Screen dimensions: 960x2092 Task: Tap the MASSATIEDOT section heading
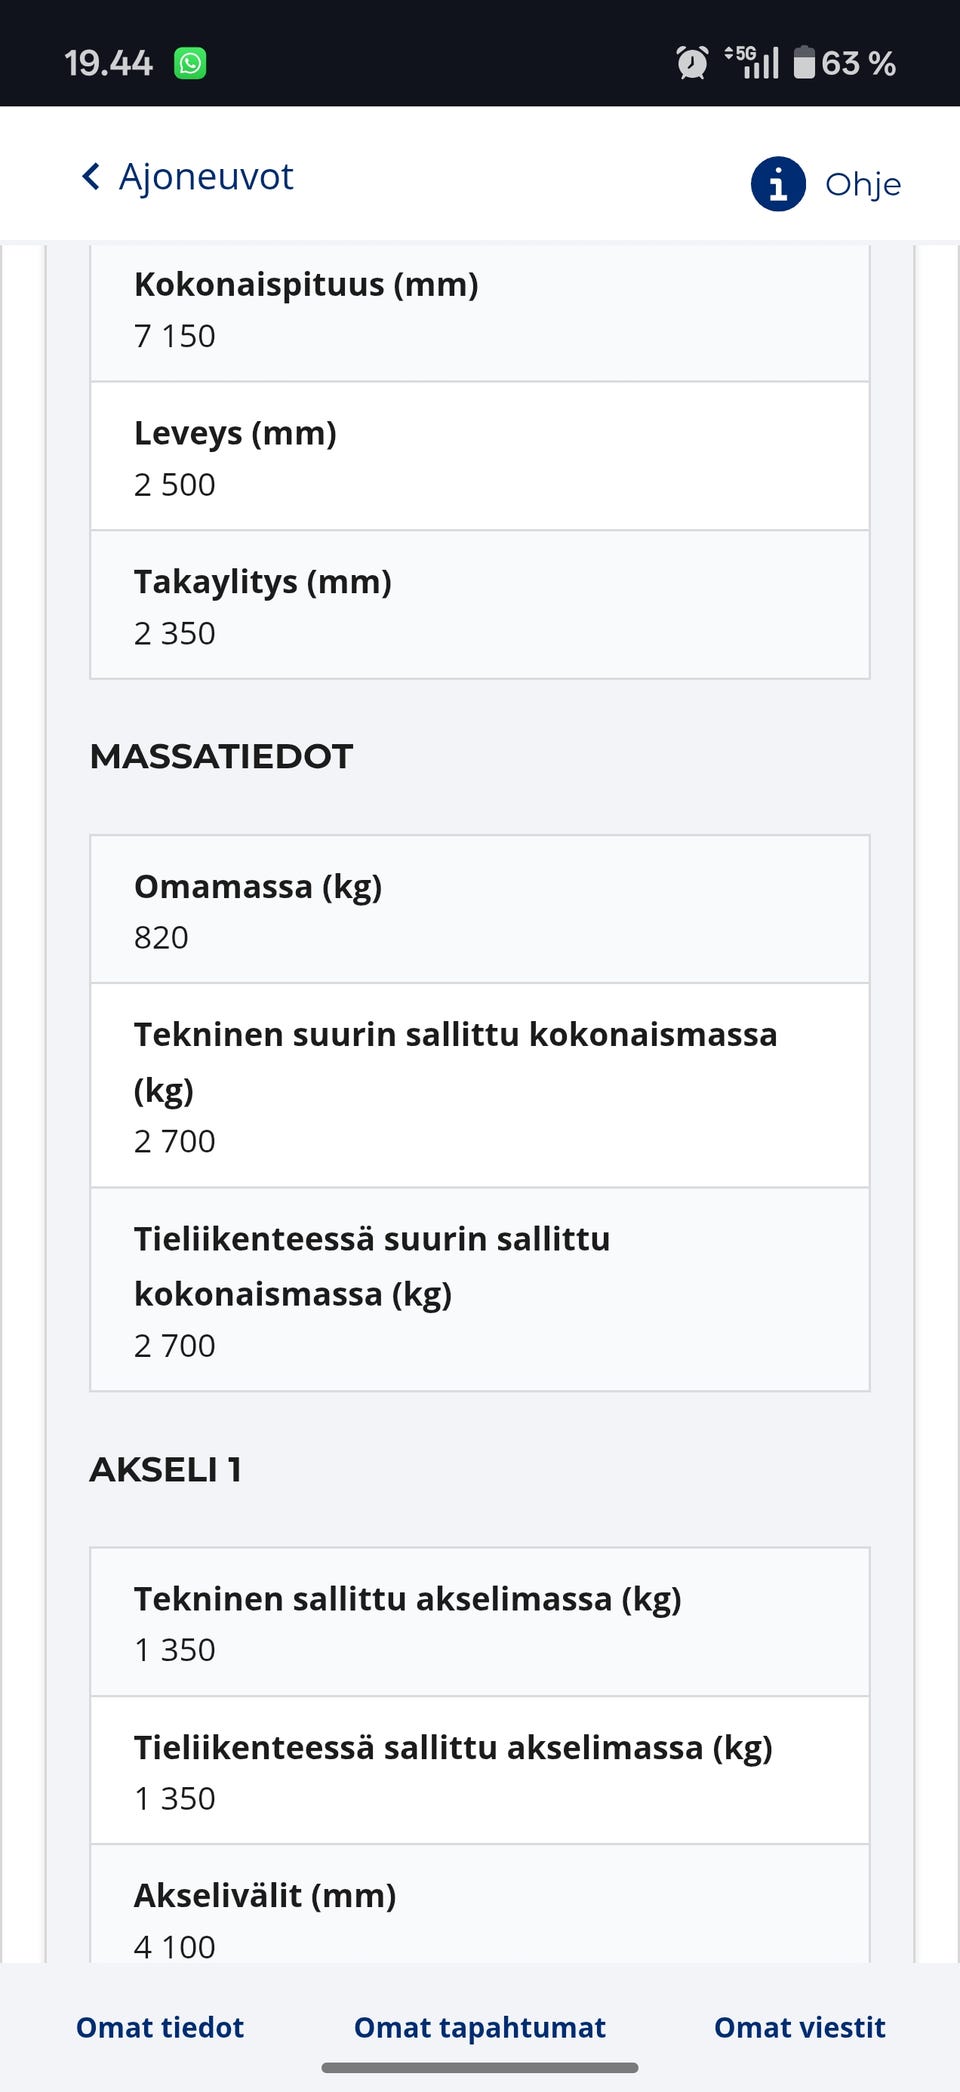click(220, 756)
